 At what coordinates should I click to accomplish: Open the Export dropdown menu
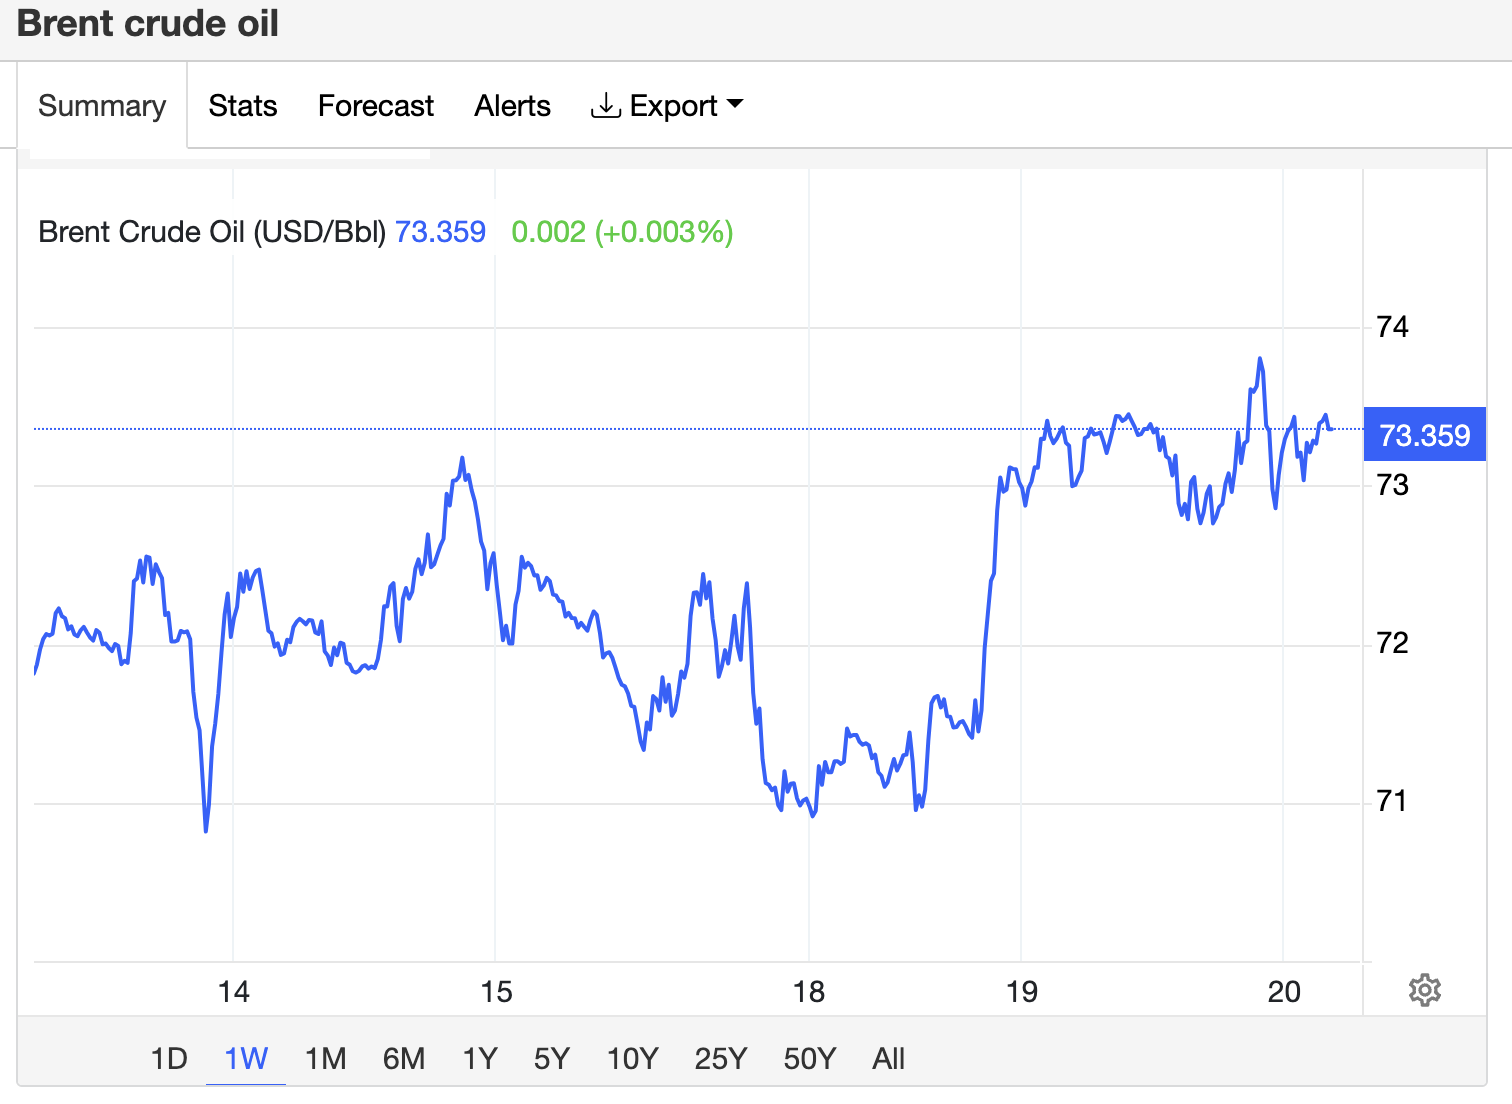pyautogui.click(x=667, y=106)
